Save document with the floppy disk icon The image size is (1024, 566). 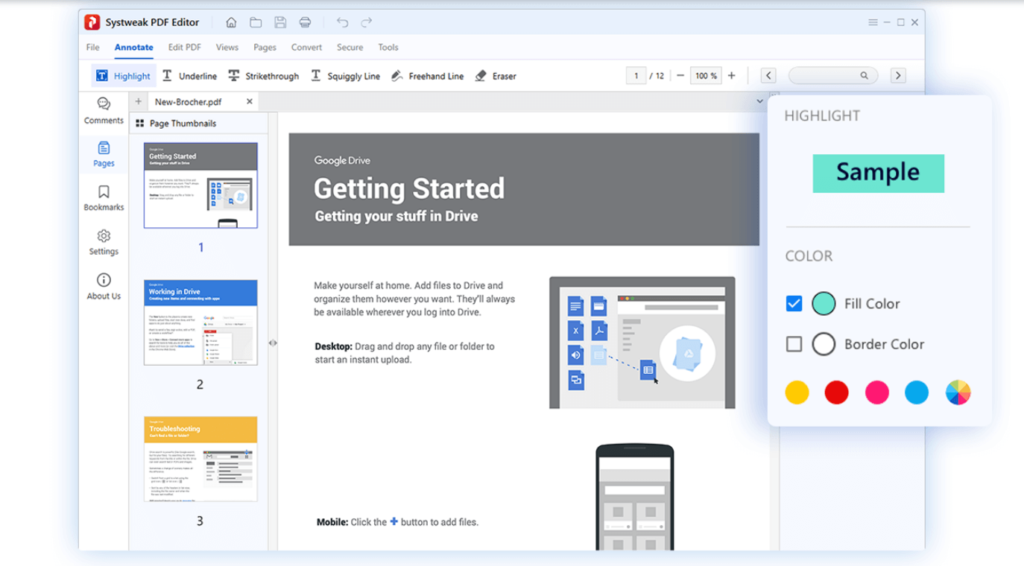click(280, 22)
